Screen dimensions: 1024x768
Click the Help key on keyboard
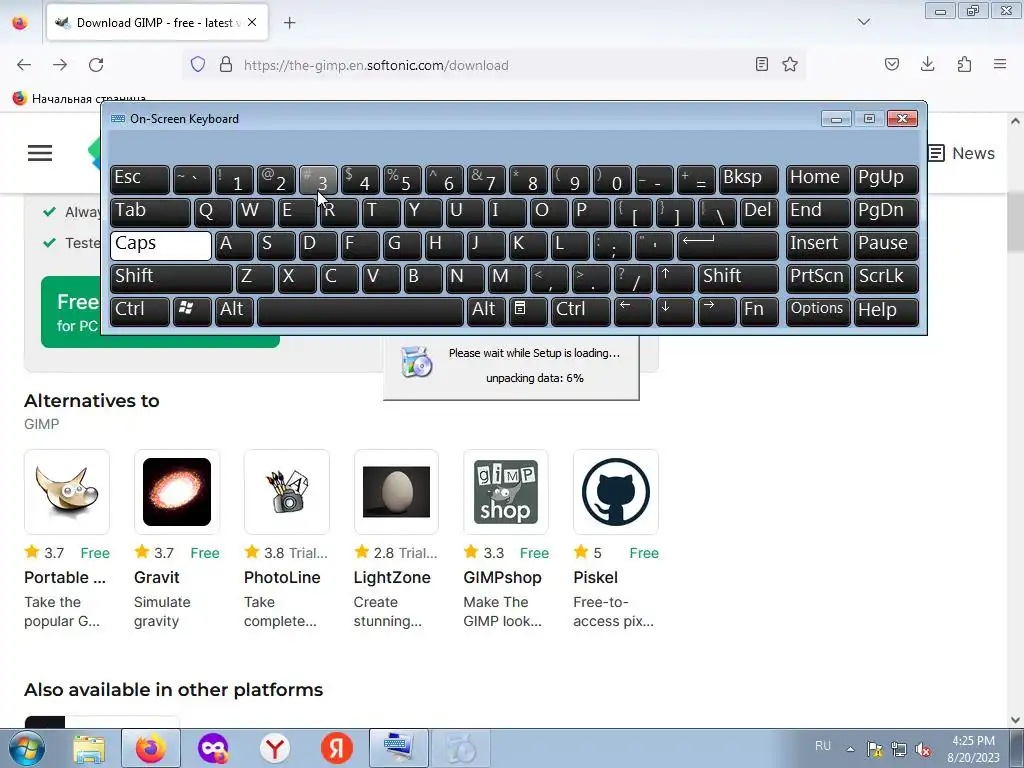(886, 311)
